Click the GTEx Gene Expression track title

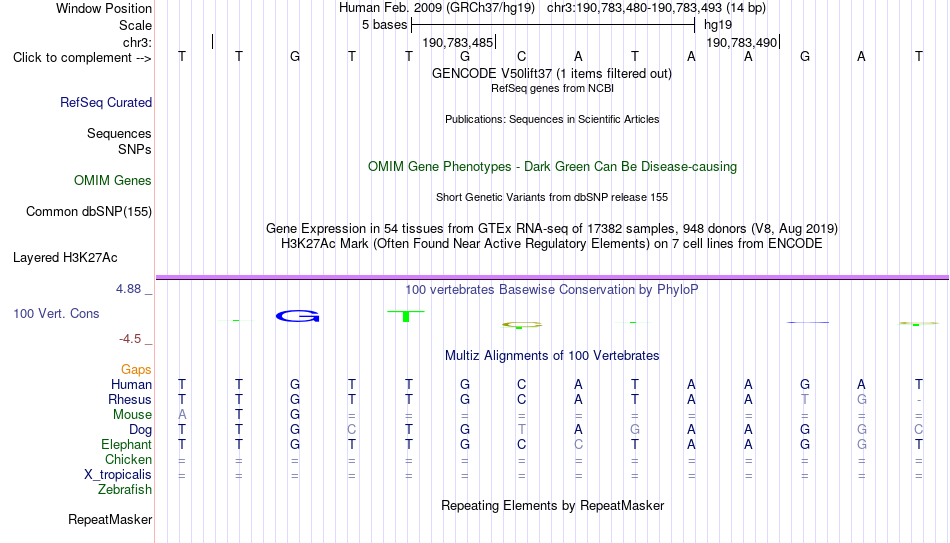point(552,228)
